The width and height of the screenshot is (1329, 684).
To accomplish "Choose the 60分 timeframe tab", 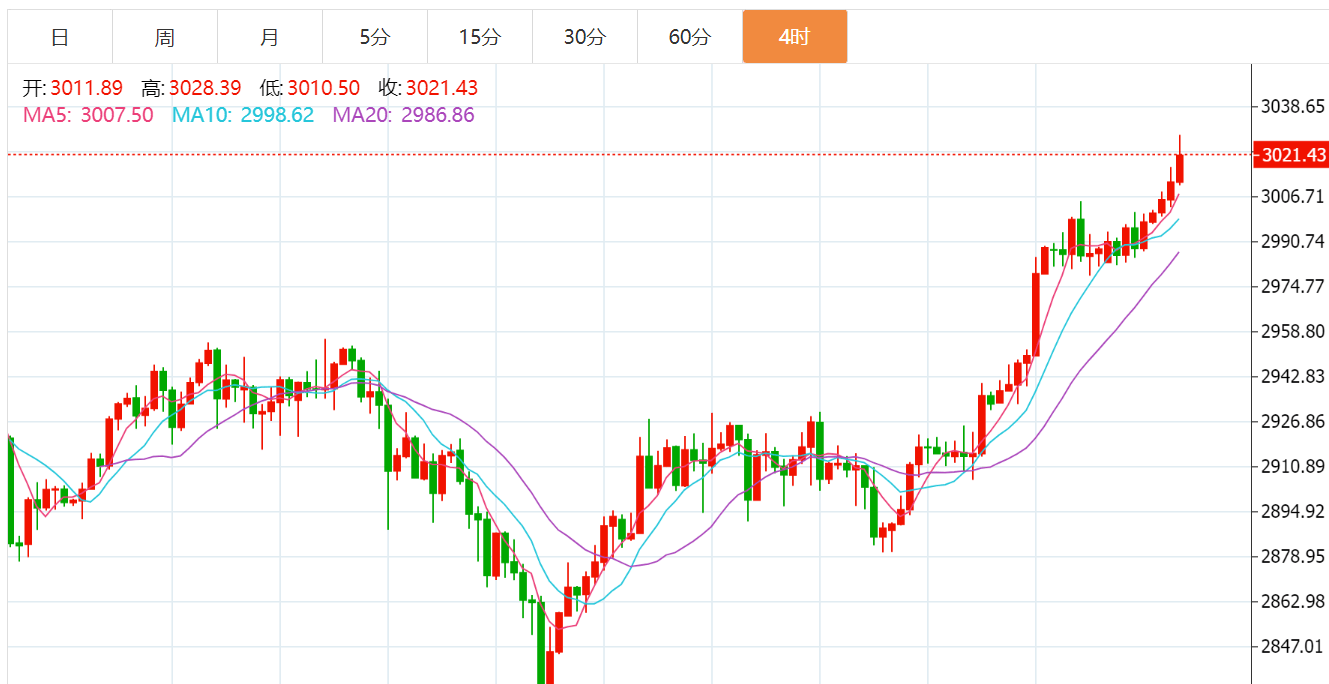I will coord(690,37).
